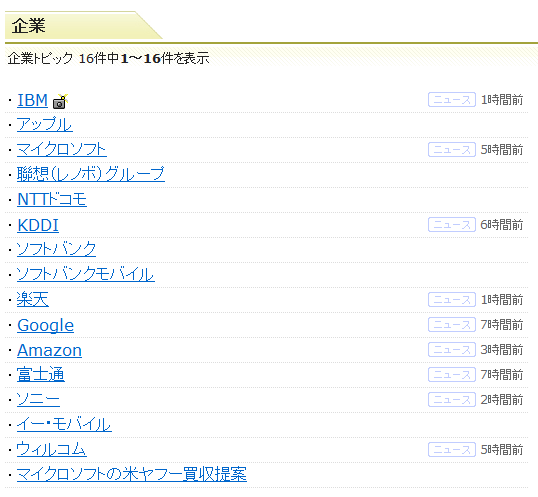Click the ニュース badge in the Amazon row
This screenshot has height=497, width=538.
(x=452, y=350)
